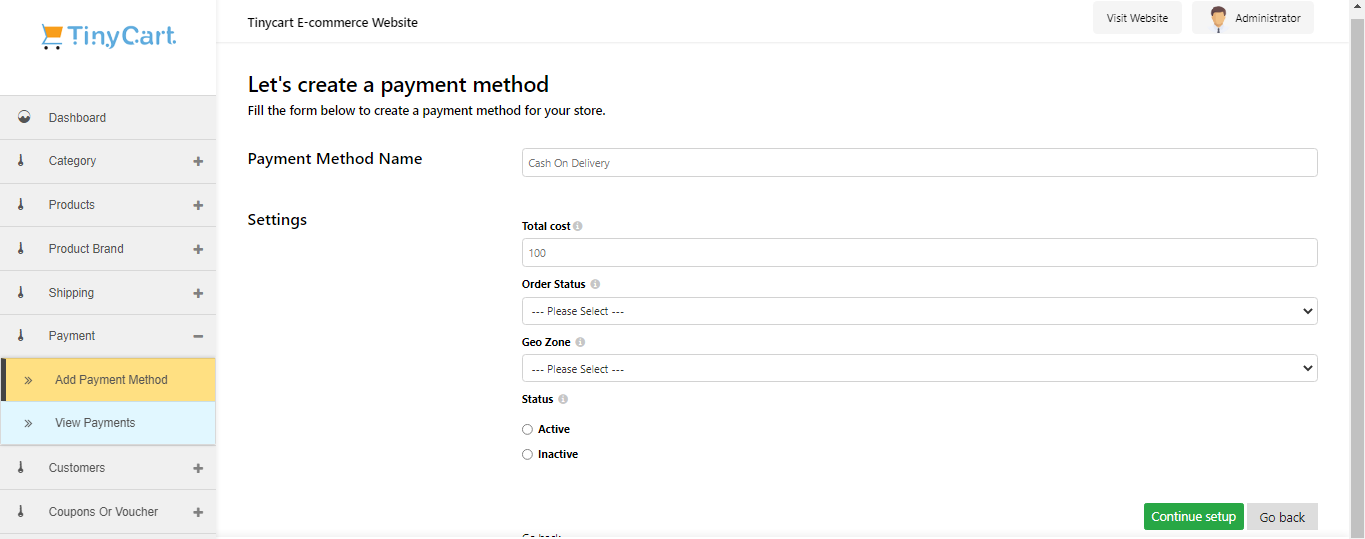The width and height of the screenshot is (1365, 539).
Task: Expand the Shipping menu plus sign
Action: coord(198,293)
